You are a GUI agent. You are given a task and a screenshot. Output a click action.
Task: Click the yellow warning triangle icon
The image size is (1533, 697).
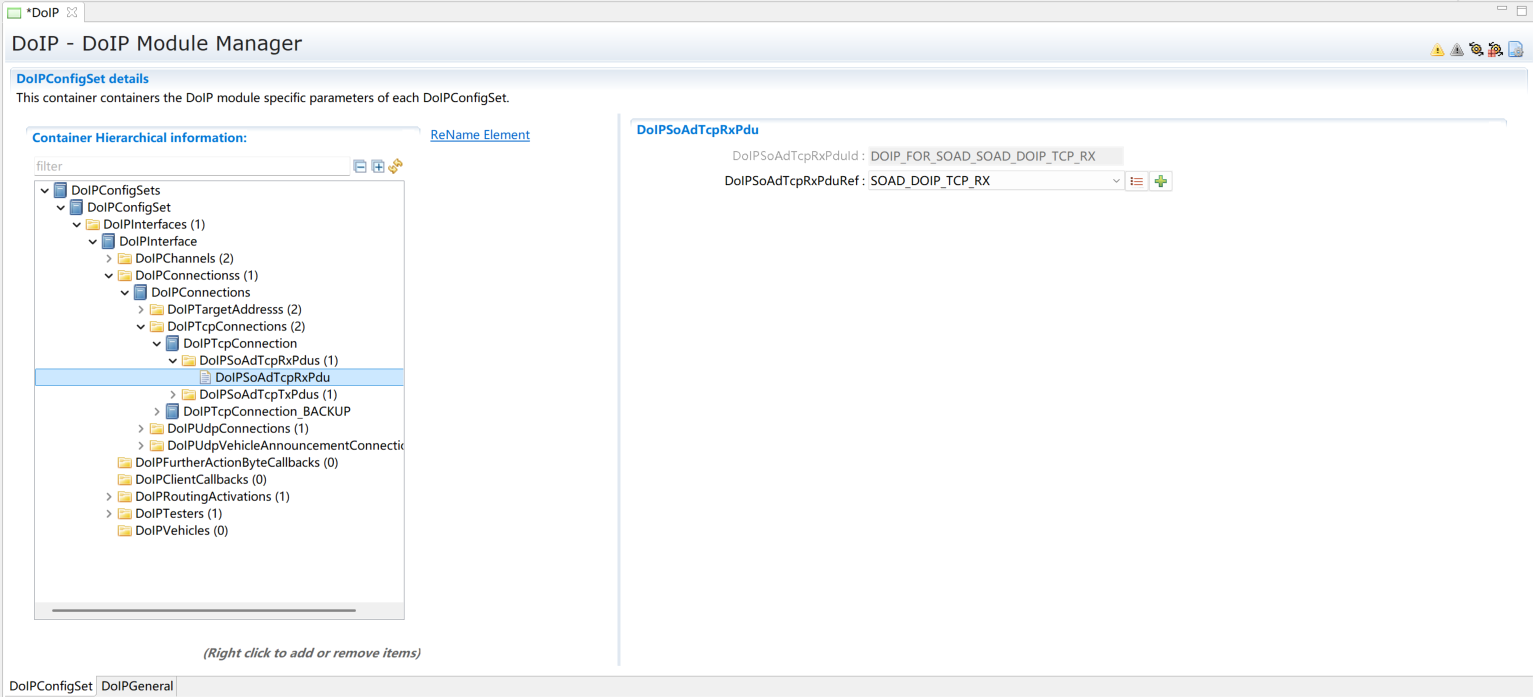coord(1437,50)
